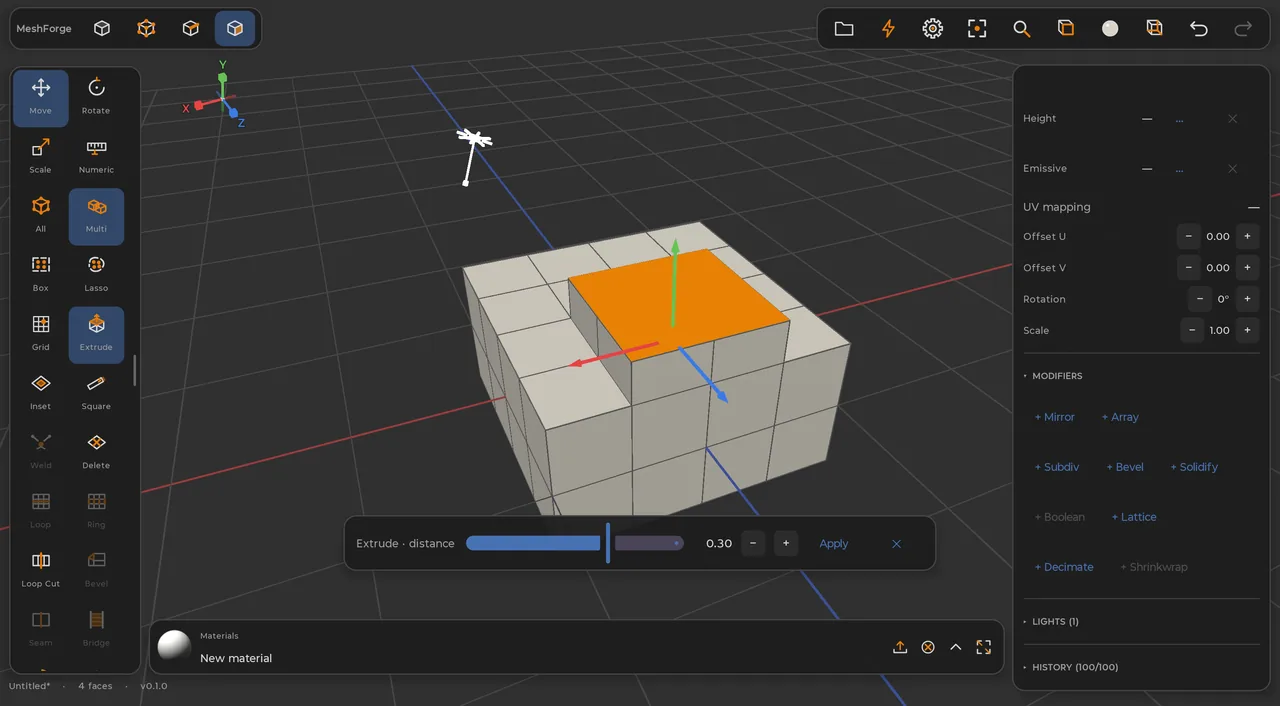Click the Emissive texture ellipsis picker
Image resolution: width=1280 pixels, height=706 pixels.
[1179, 169]
